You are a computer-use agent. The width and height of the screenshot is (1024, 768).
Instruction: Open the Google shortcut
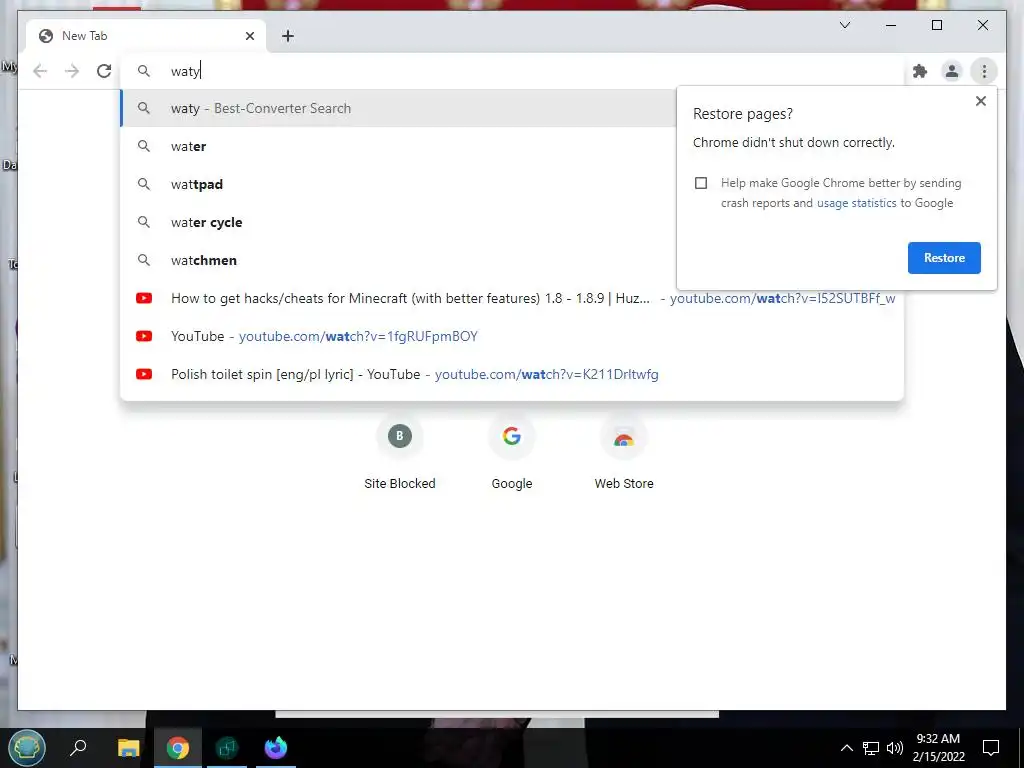pyautogui.click(x=512, y=454)
